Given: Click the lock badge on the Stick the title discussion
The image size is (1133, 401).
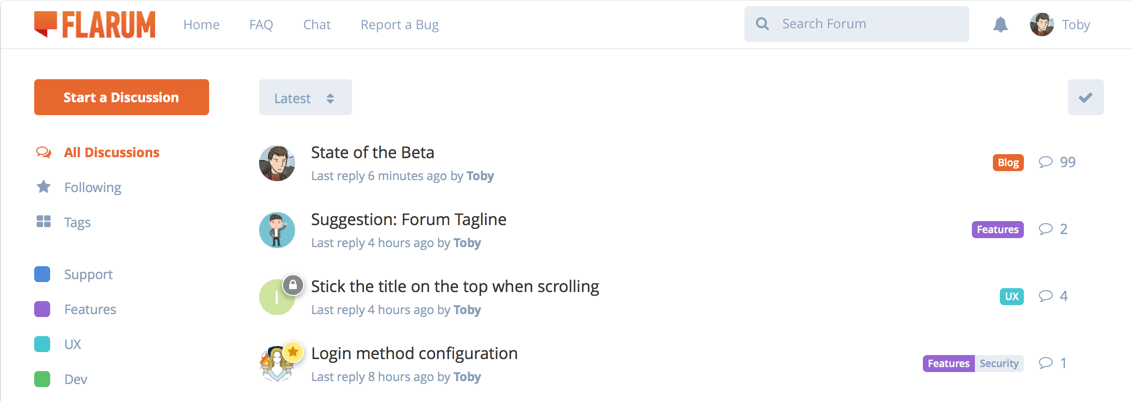Looking at the screenshot, I should [293, 285].
